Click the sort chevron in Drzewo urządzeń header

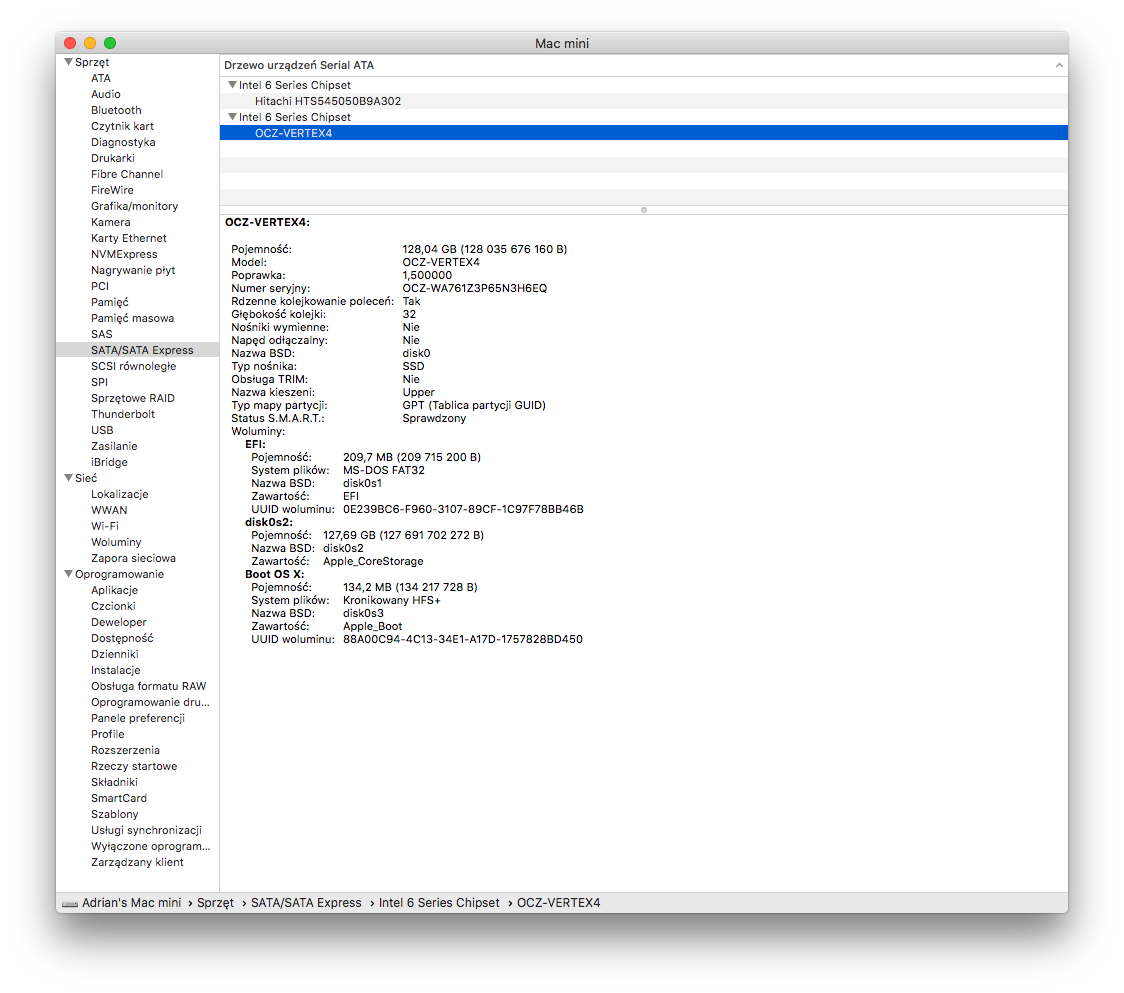1059,65
